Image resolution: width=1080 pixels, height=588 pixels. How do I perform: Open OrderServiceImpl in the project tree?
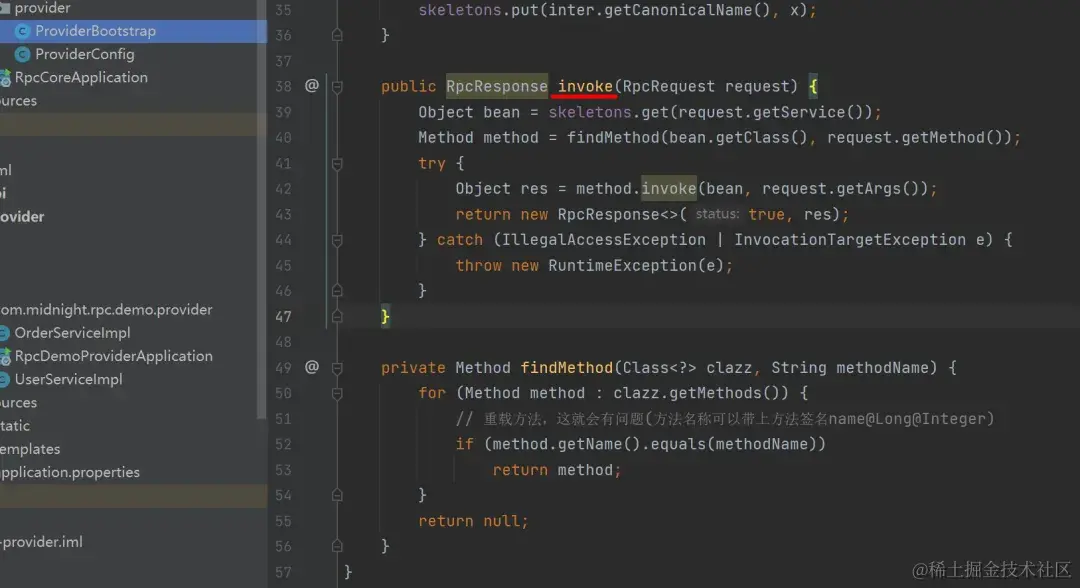[x=72, y=333]
